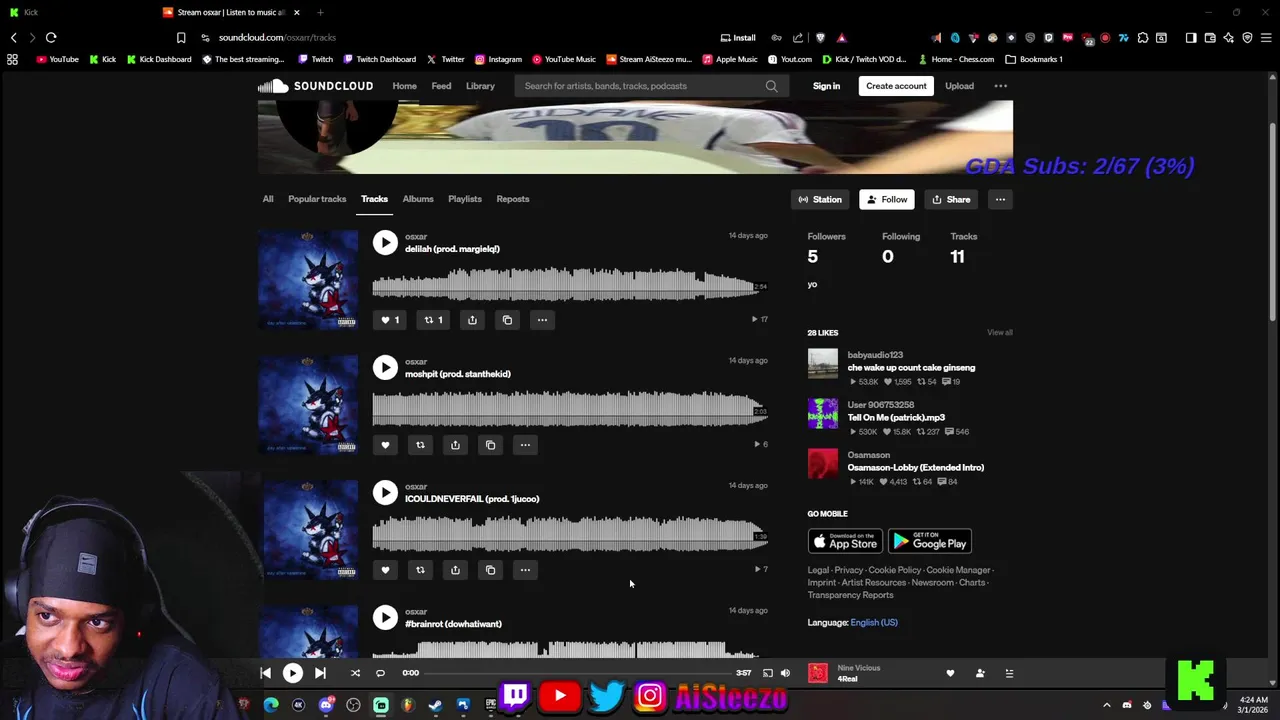Click the Create account button

point(896,86)
